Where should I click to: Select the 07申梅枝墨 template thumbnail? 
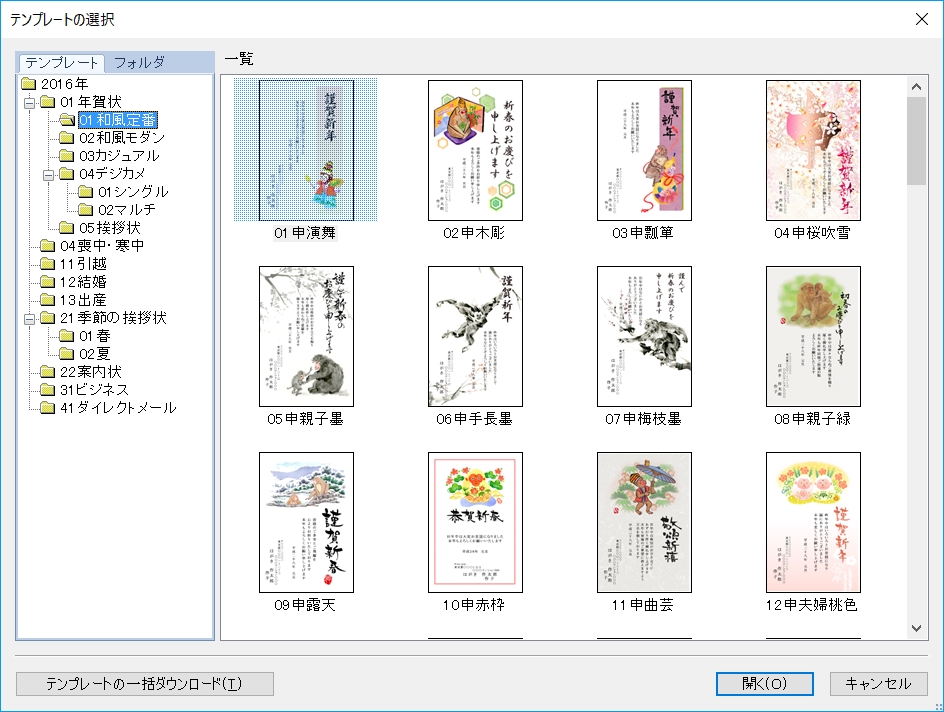coord(644,336)
